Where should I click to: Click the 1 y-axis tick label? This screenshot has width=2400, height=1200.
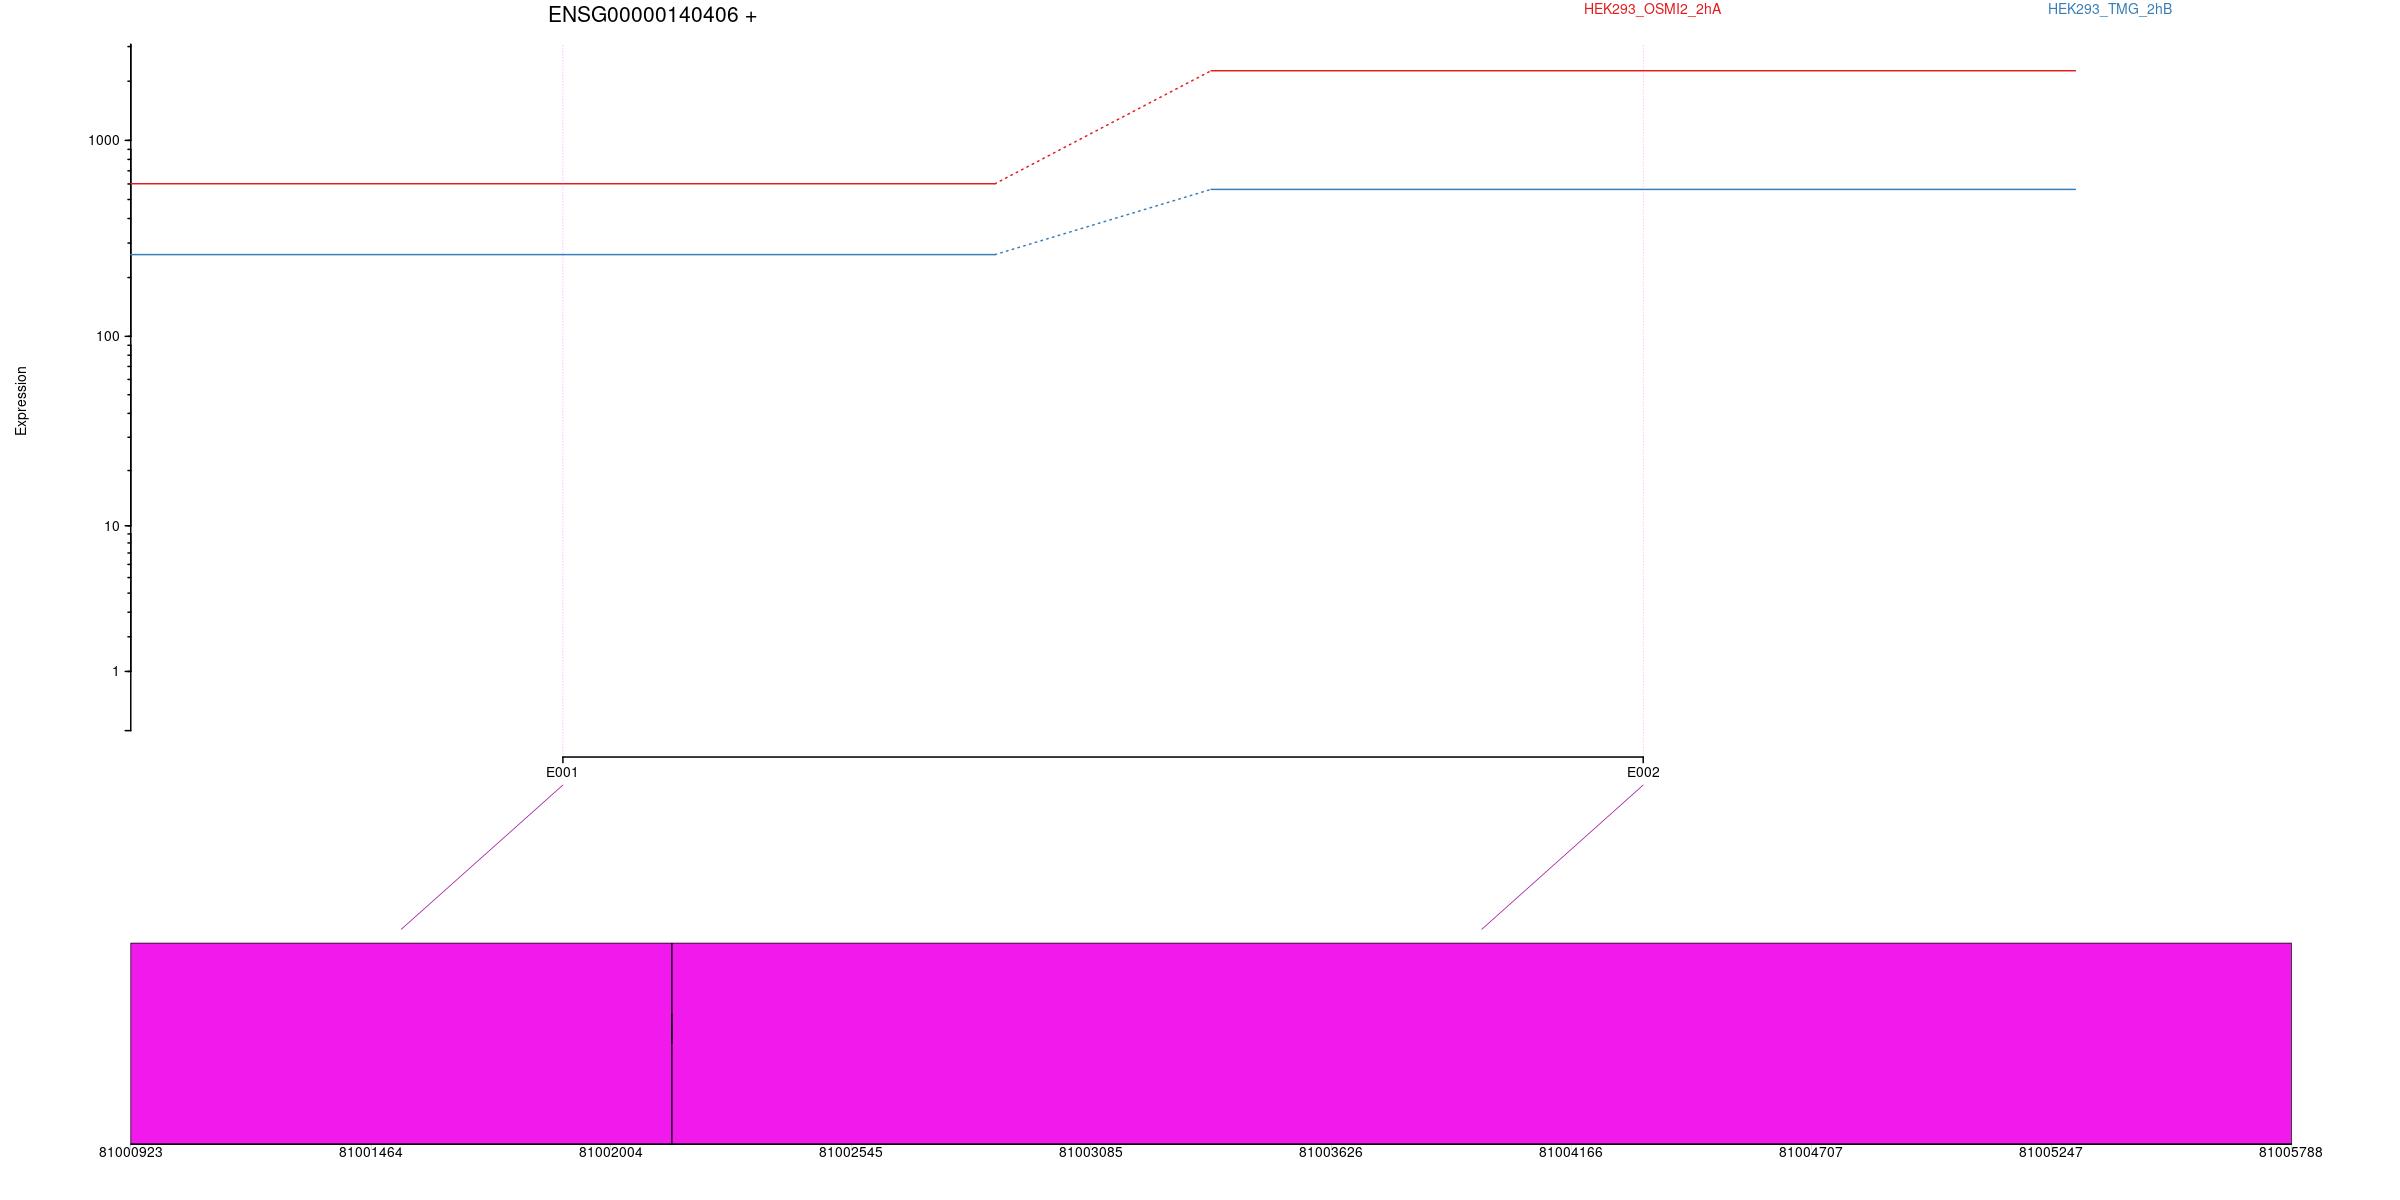point(116,671)
